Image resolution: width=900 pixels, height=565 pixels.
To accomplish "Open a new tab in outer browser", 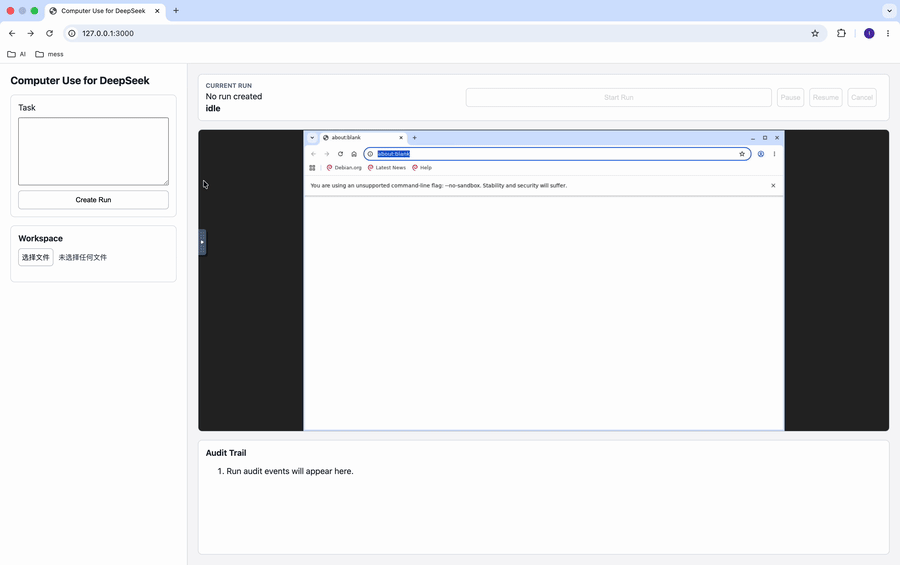I will tap(176, 10).
